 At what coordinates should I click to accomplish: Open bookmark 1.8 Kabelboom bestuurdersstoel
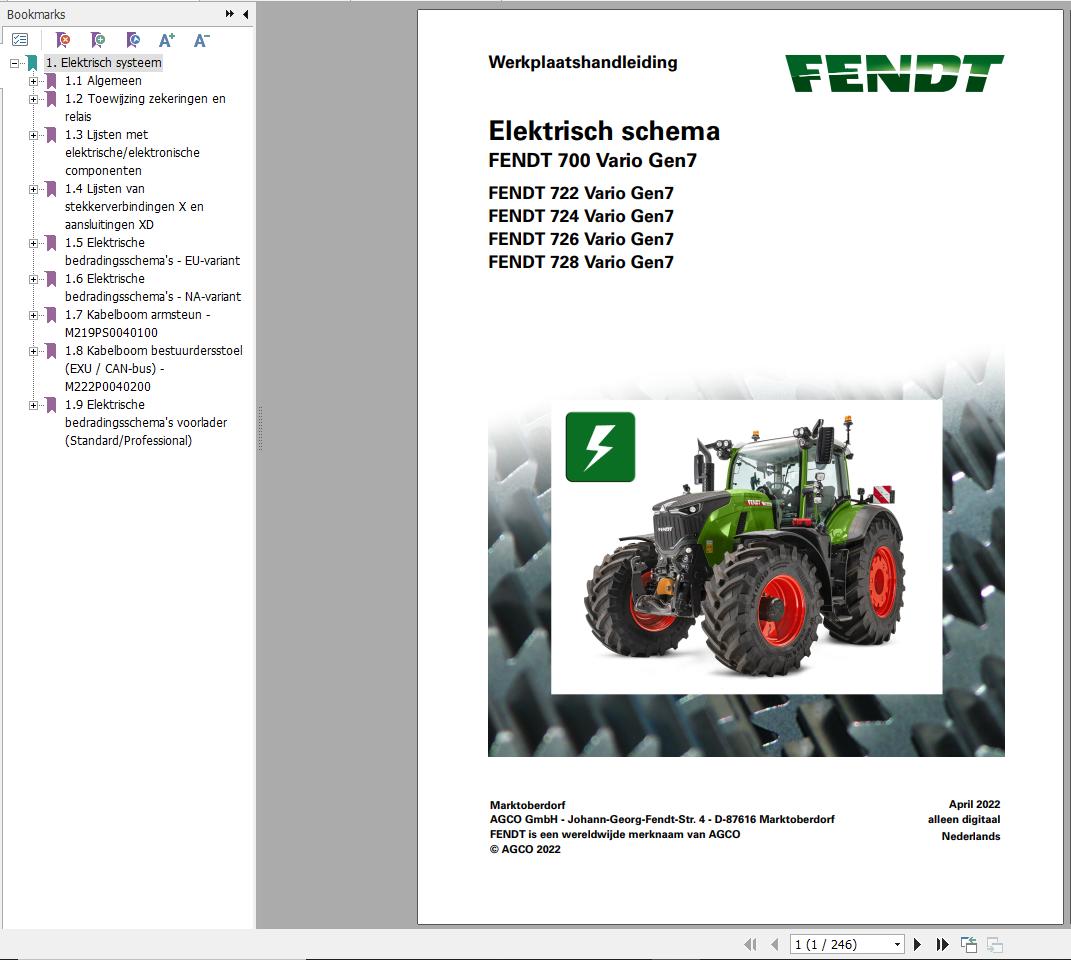coord(154,369)
